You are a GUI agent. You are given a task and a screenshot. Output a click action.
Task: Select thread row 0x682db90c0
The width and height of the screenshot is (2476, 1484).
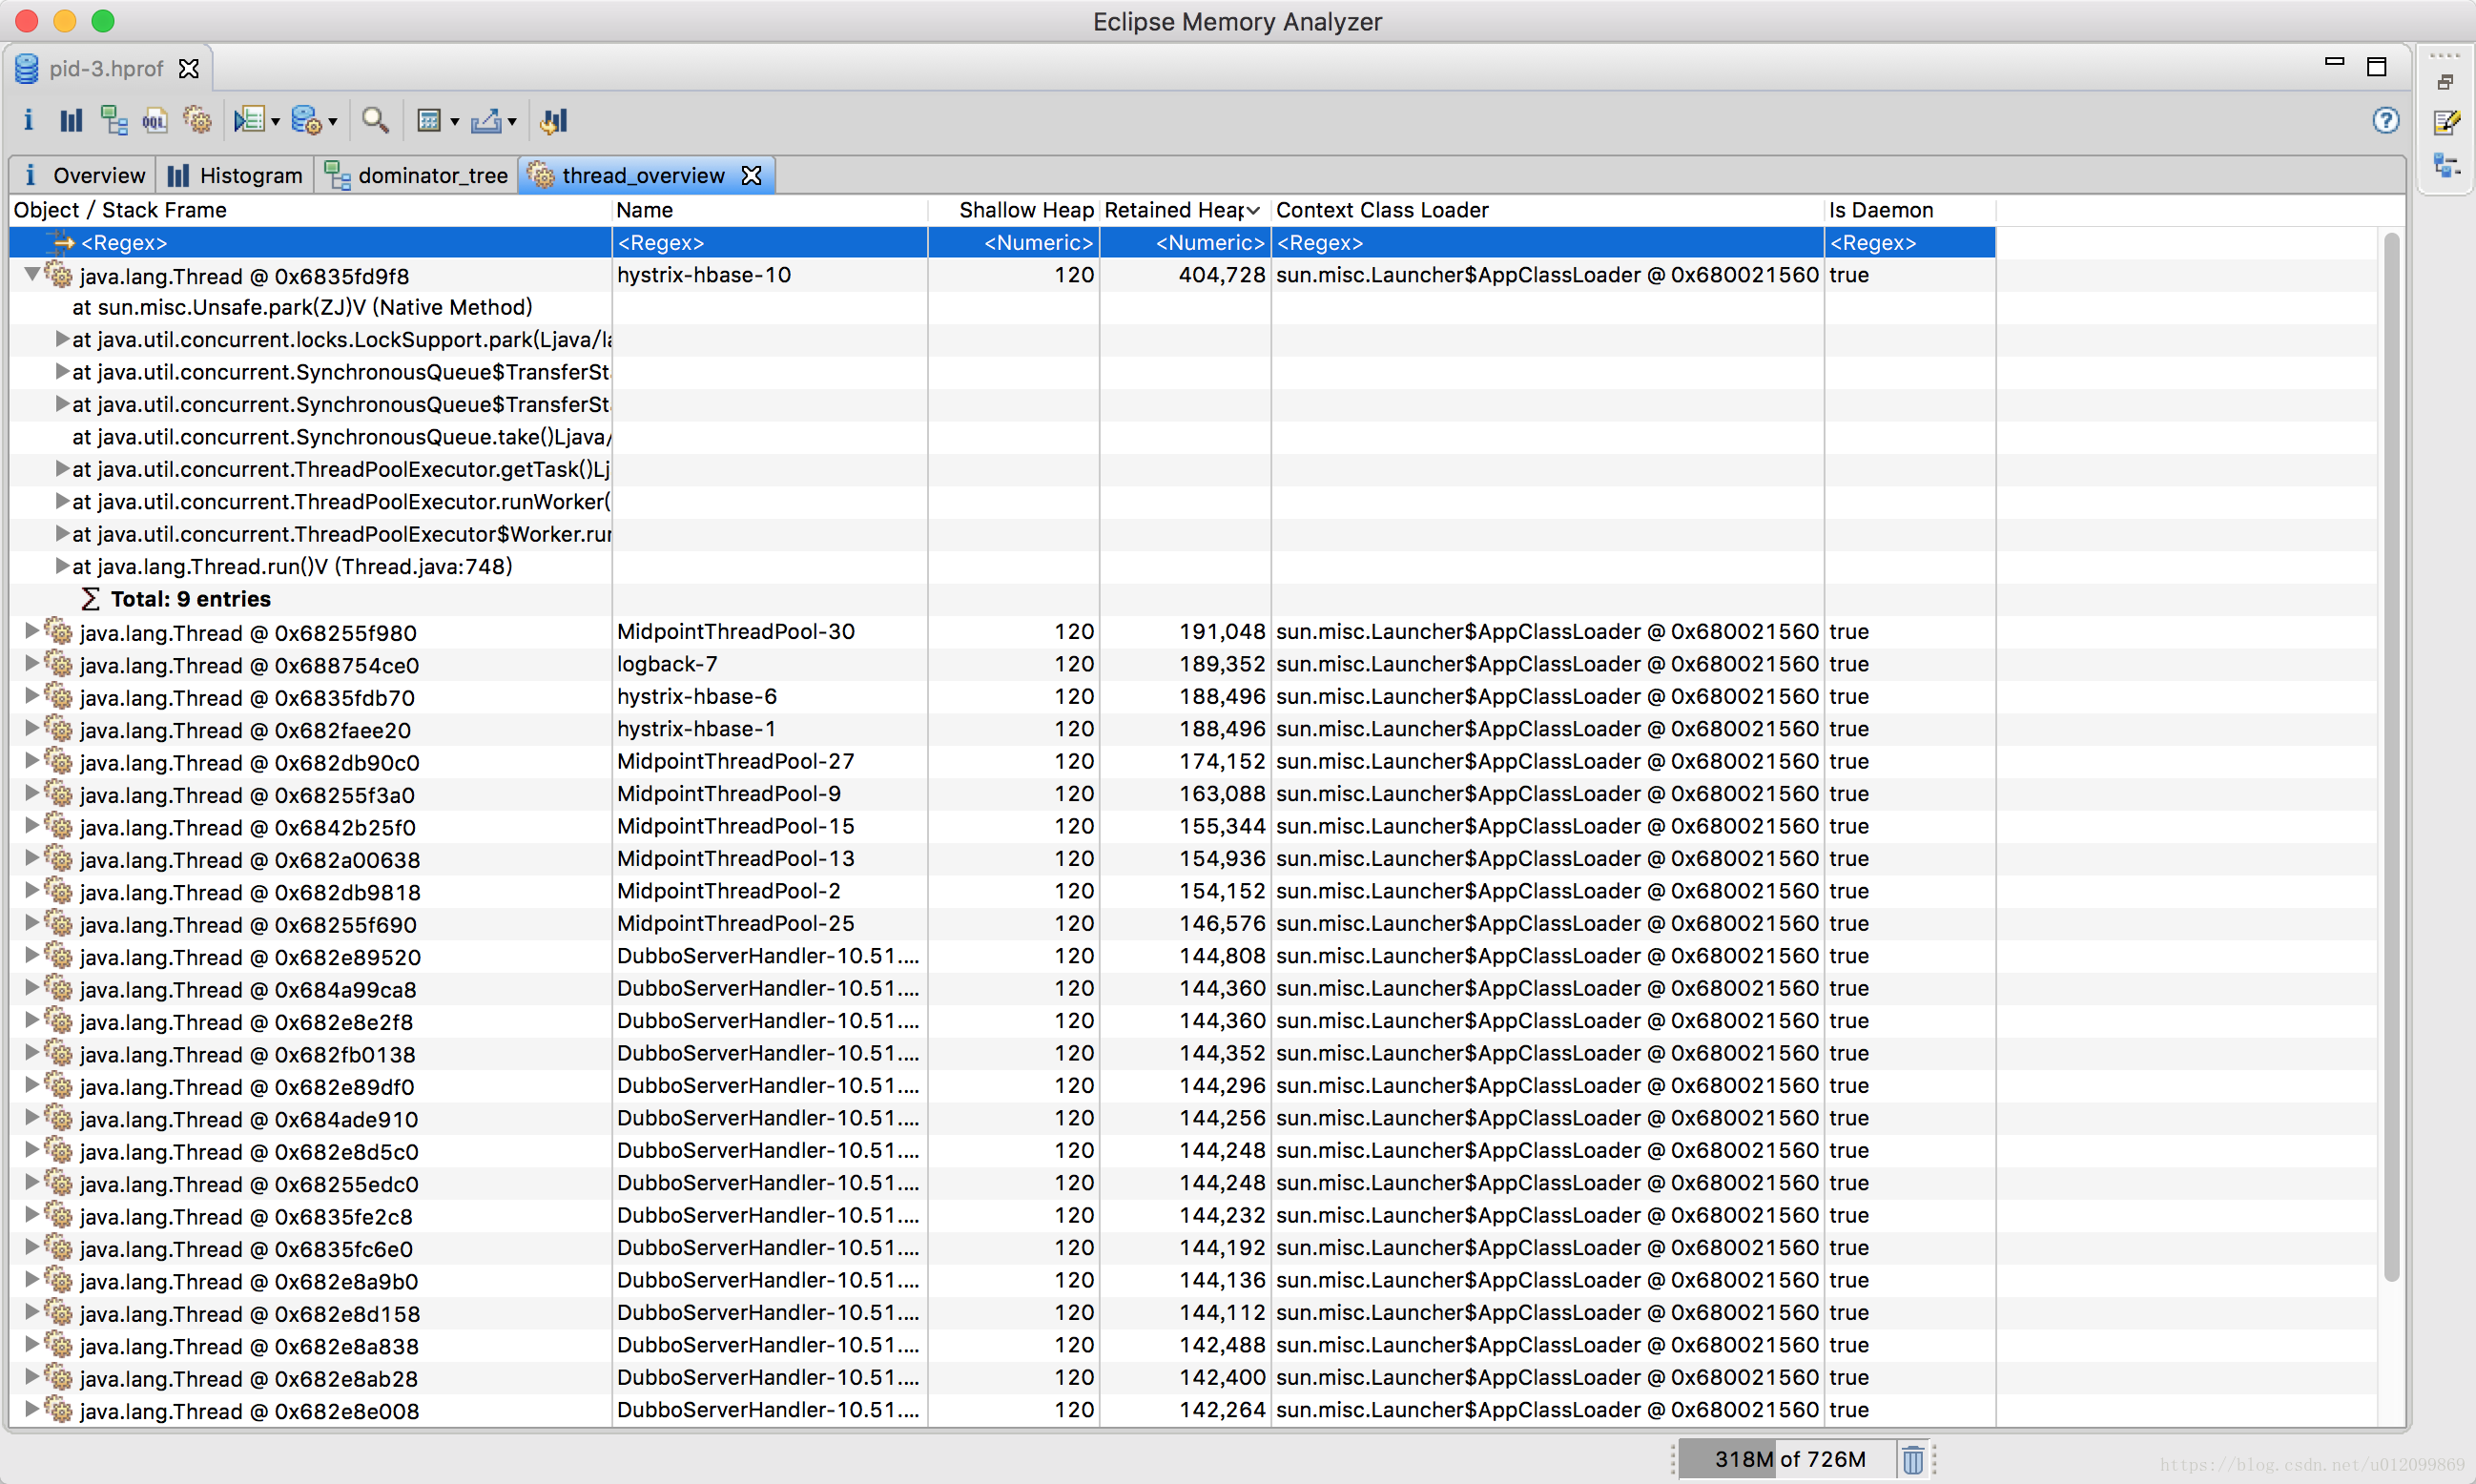[249, 762]
